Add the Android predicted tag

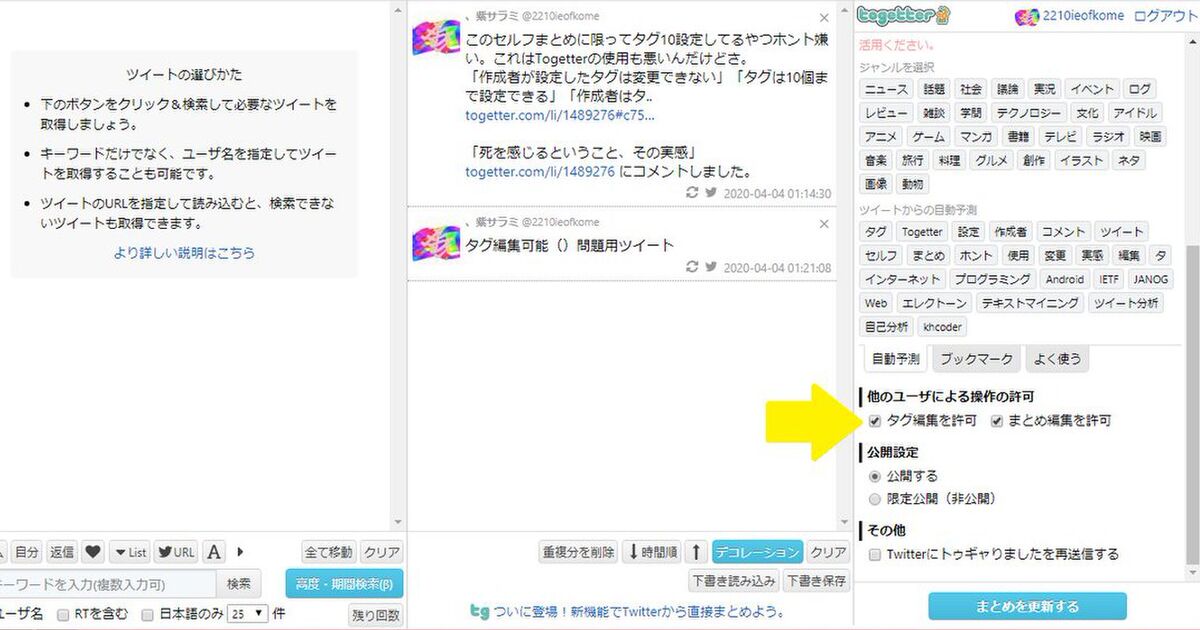tap(1065, 279)
